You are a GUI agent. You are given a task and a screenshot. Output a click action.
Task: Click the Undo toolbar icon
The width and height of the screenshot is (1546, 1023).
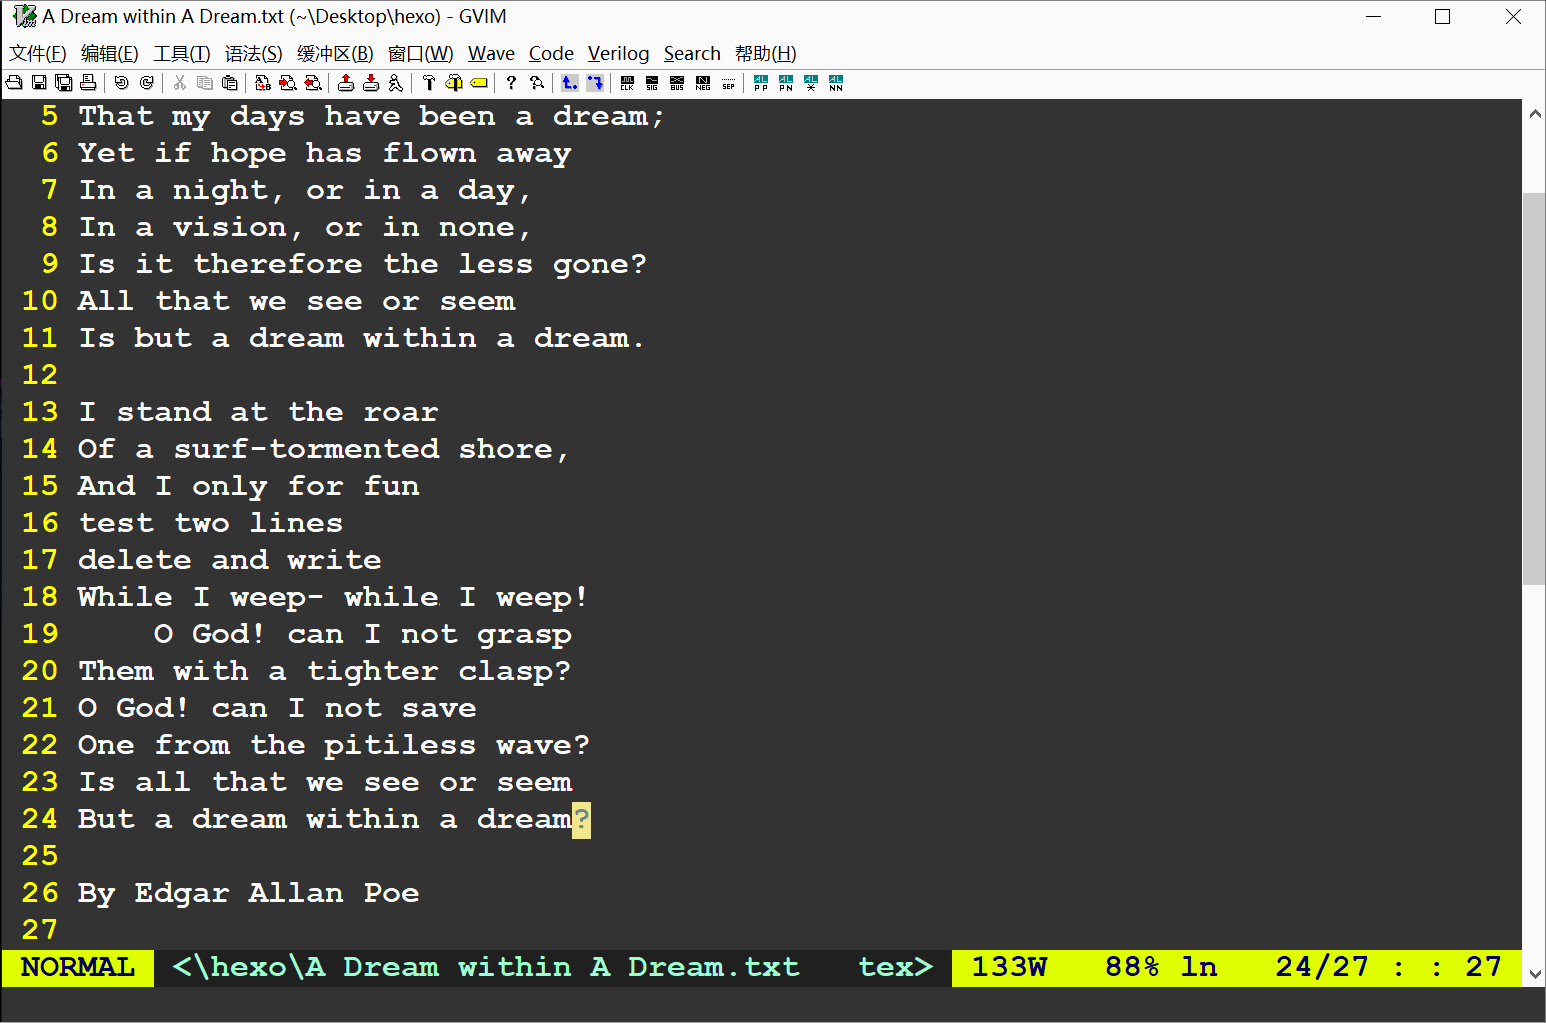coord(121,83)
